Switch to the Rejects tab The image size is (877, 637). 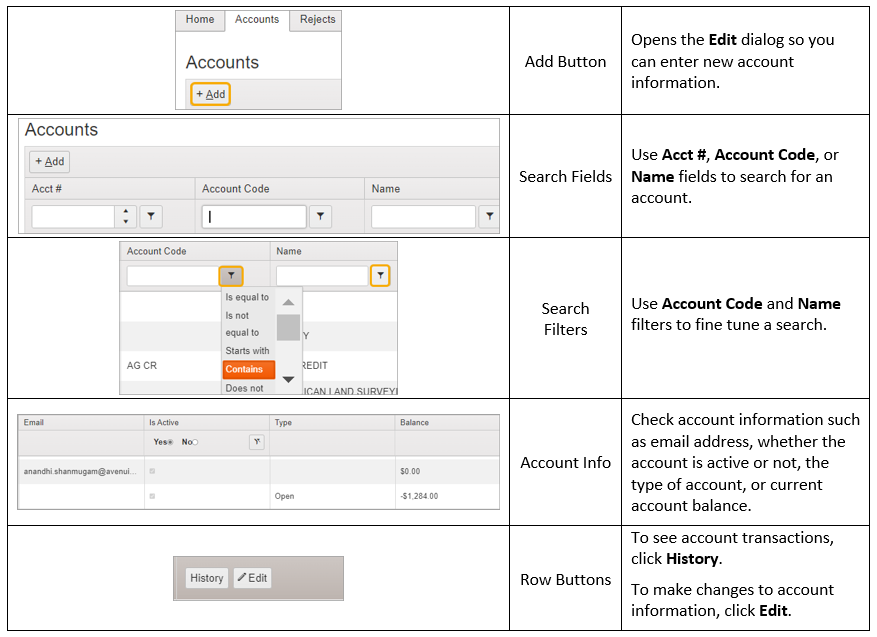[318, 20]
